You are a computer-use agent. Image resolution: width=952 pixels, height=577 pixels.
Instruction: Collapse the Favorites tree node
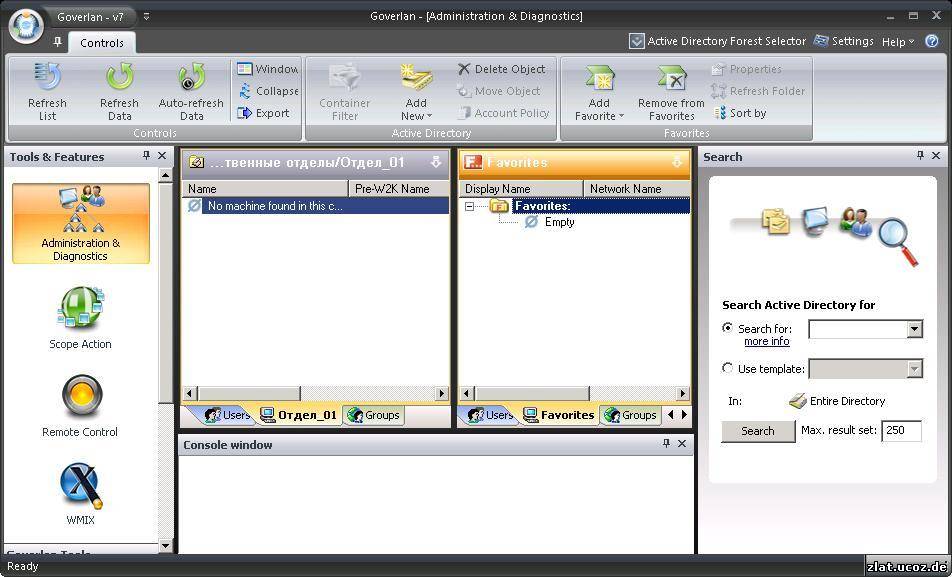[x=469, y=207]
